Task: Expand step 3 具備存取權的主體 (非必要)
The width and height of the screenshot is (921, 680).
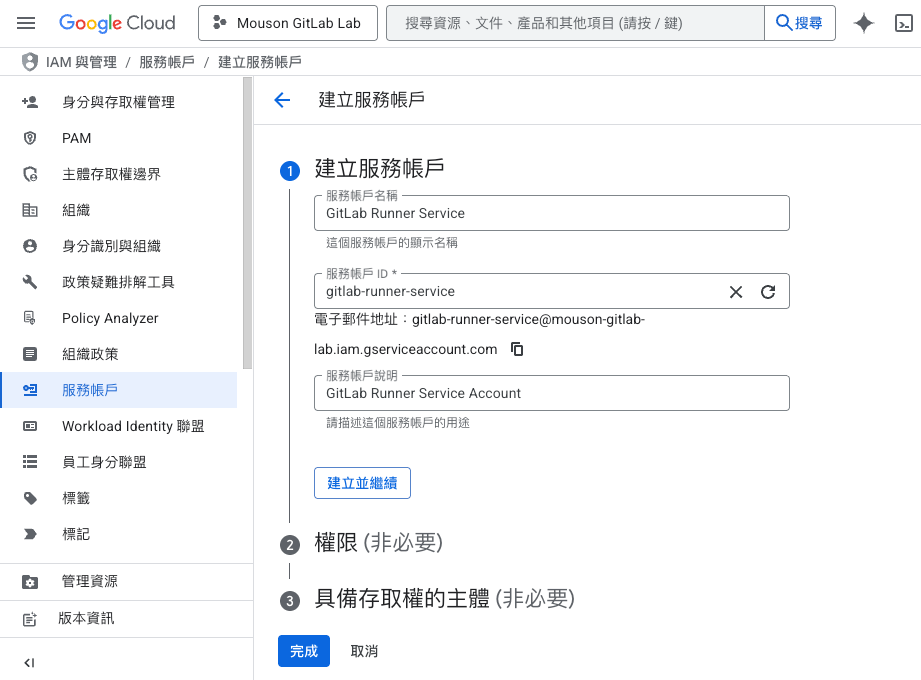Action: (444, 600)
